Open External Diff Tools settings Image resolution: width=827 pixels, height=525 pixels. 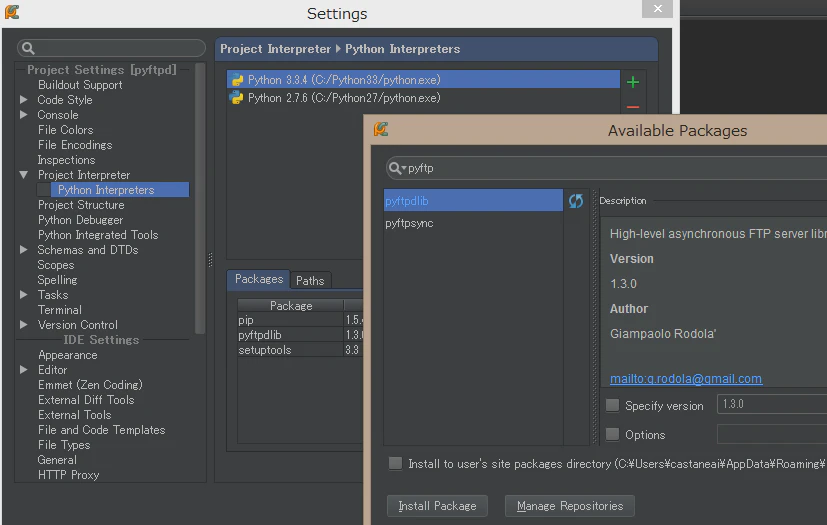[86, 399]
